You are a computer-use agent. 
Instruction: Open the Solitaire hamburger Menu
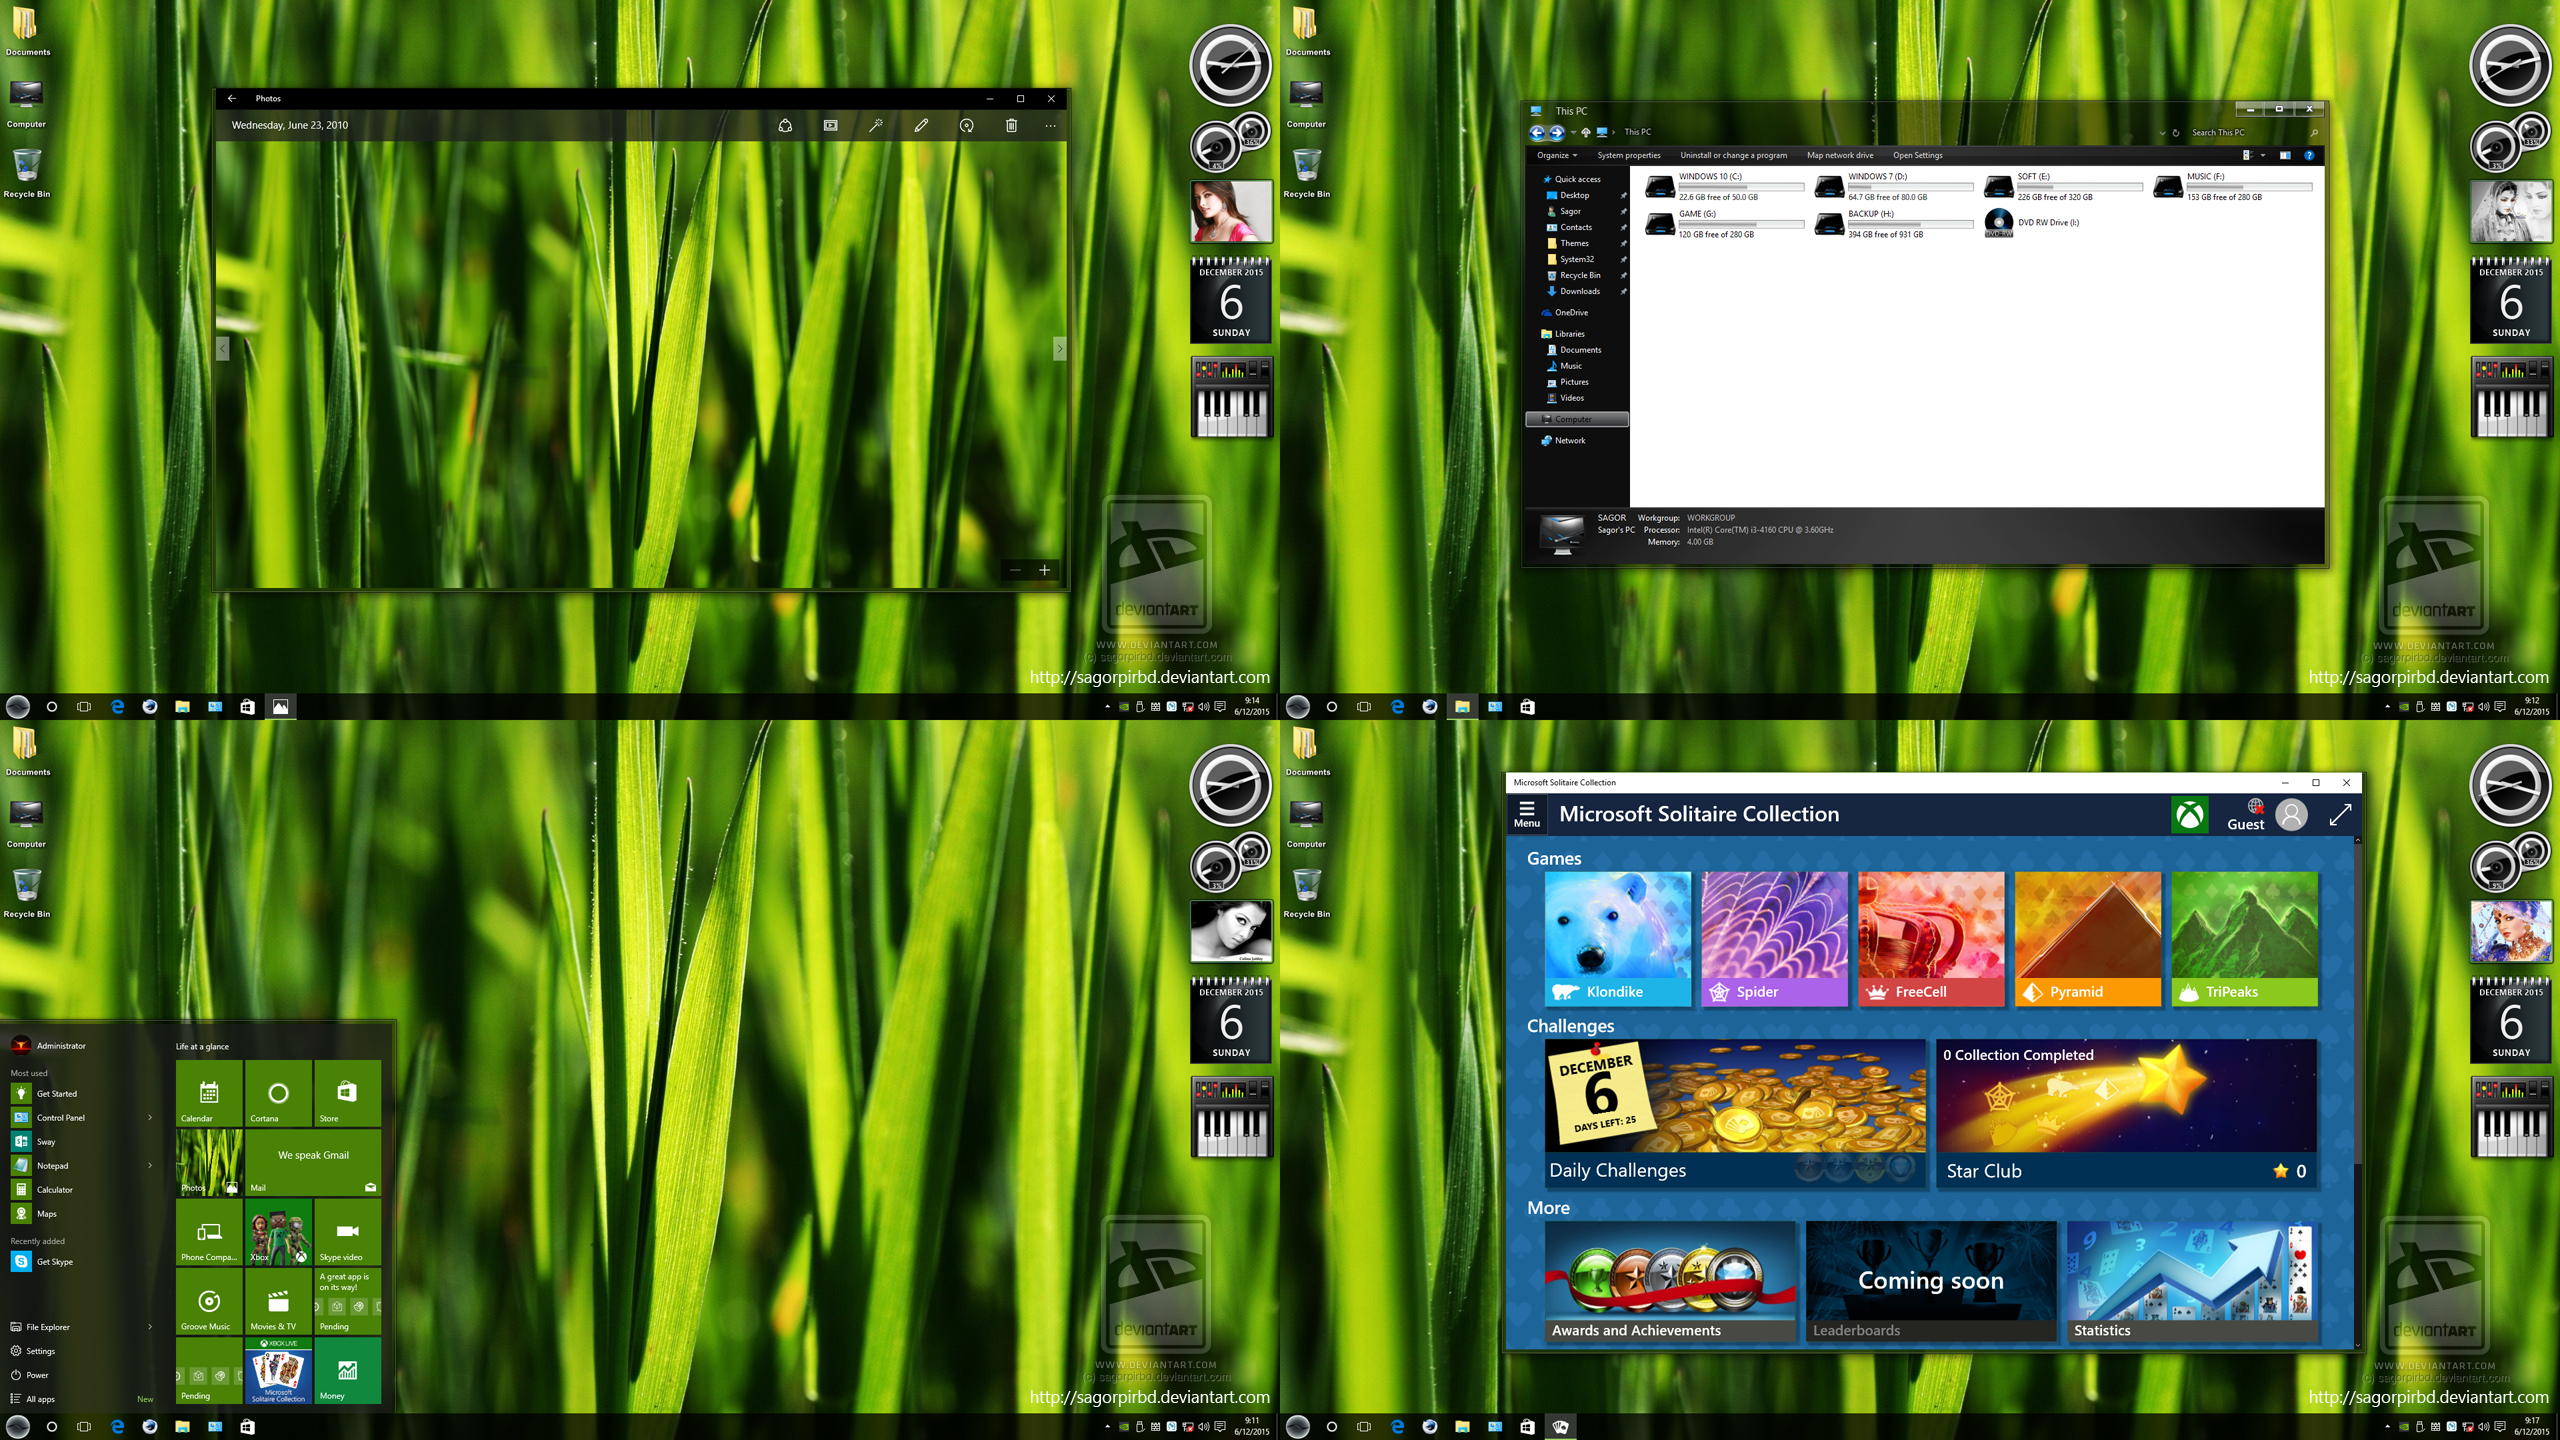click(1526, 815)
